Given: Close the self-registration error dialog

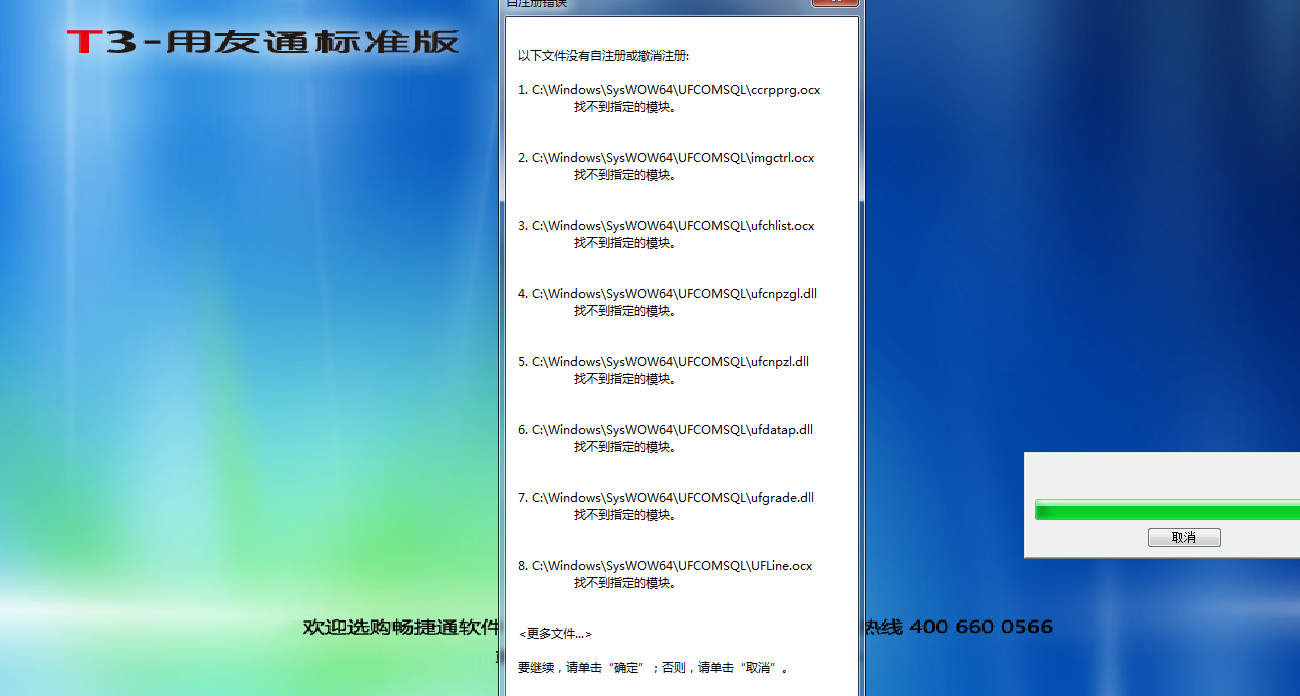Looking at the screenshot, I should pyautogui.click(x=835, y=3).
